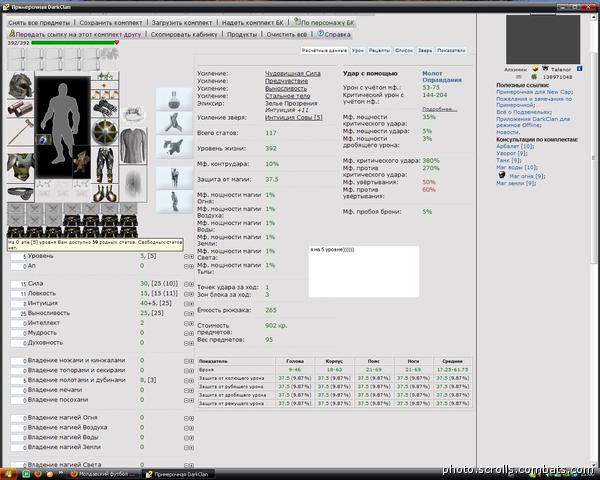Click the Интуиция stat input field
Image resolution: width=600 pixels, height=480 pixels.
pos(19,304)
